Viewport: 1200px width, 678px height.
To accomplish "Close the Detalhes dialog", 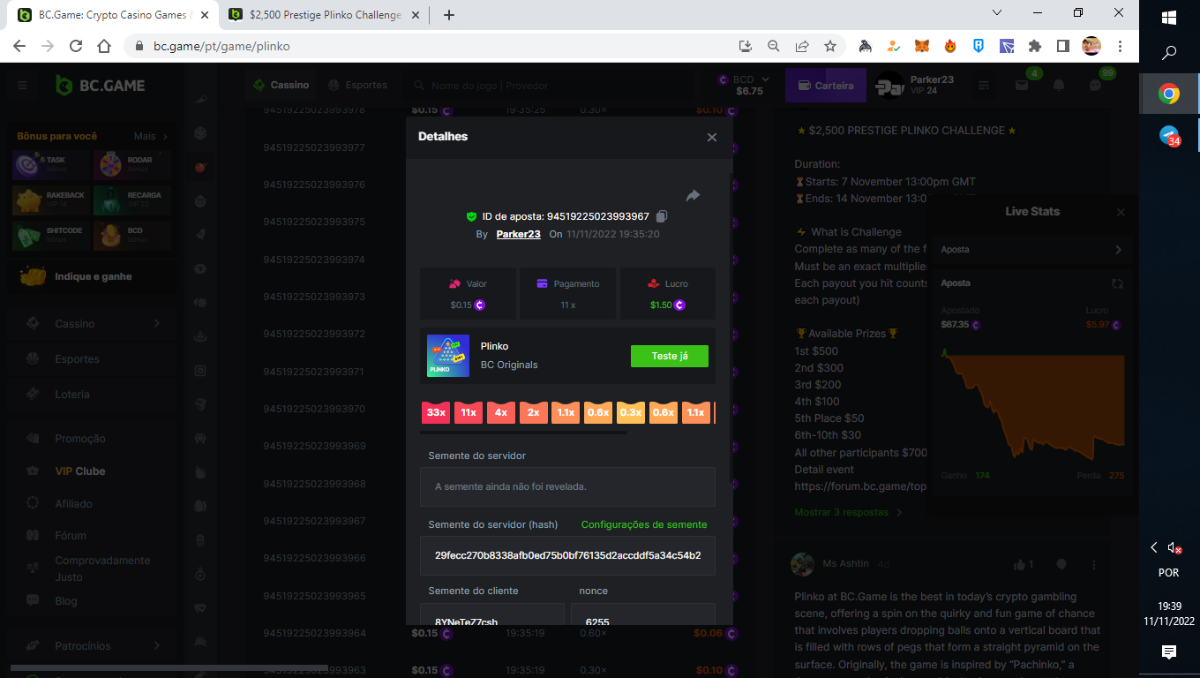I will (x=712, y=137).
